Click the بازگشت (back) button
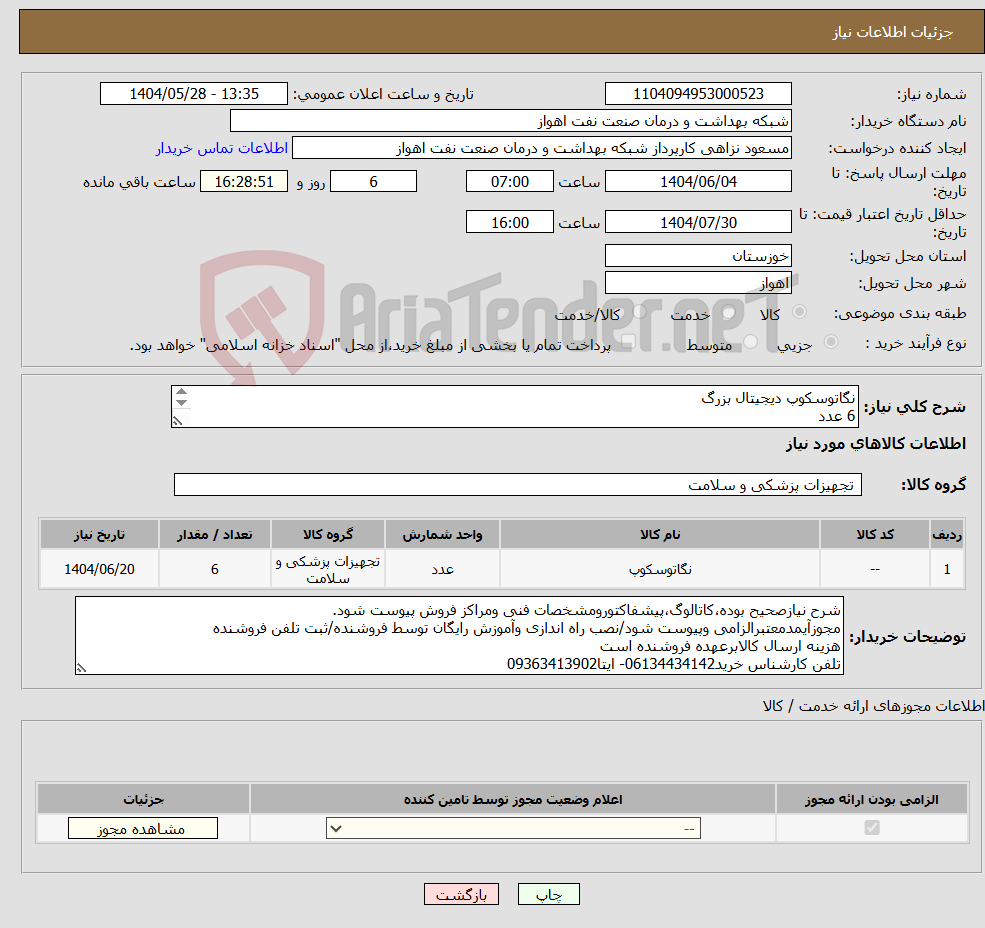The height and width of the screenshot is (928, 985). pos(461,894)
